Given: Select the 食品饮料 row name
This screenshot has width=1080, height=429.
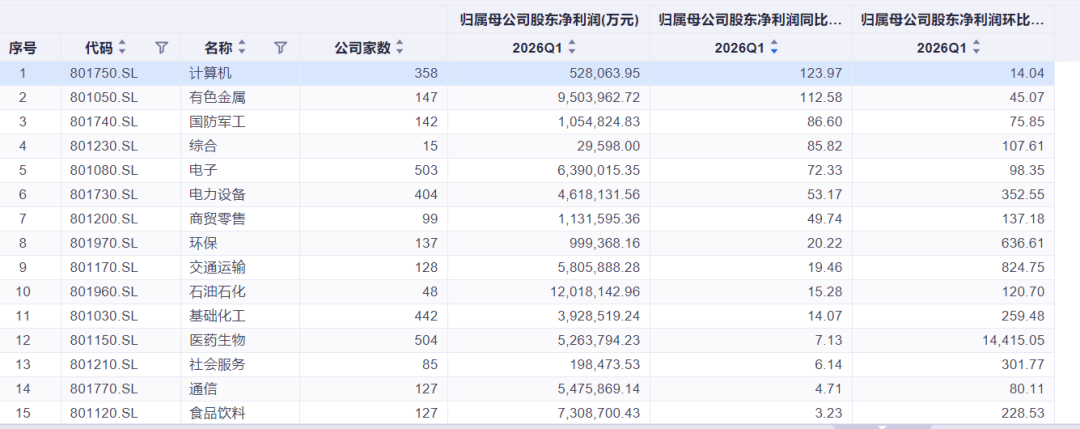Looking at the screenshot, I should coord(217,413).
